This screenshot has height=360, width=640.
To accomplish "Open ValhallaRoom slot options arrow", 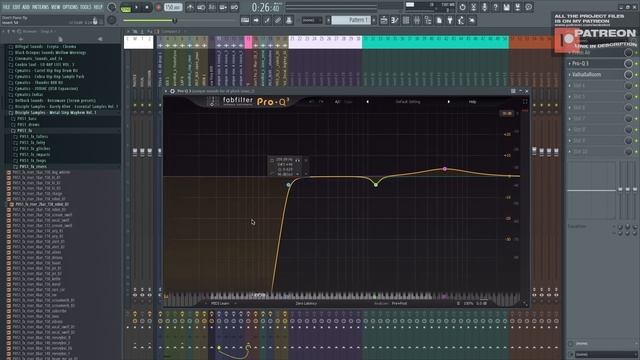I will point(570,75).
